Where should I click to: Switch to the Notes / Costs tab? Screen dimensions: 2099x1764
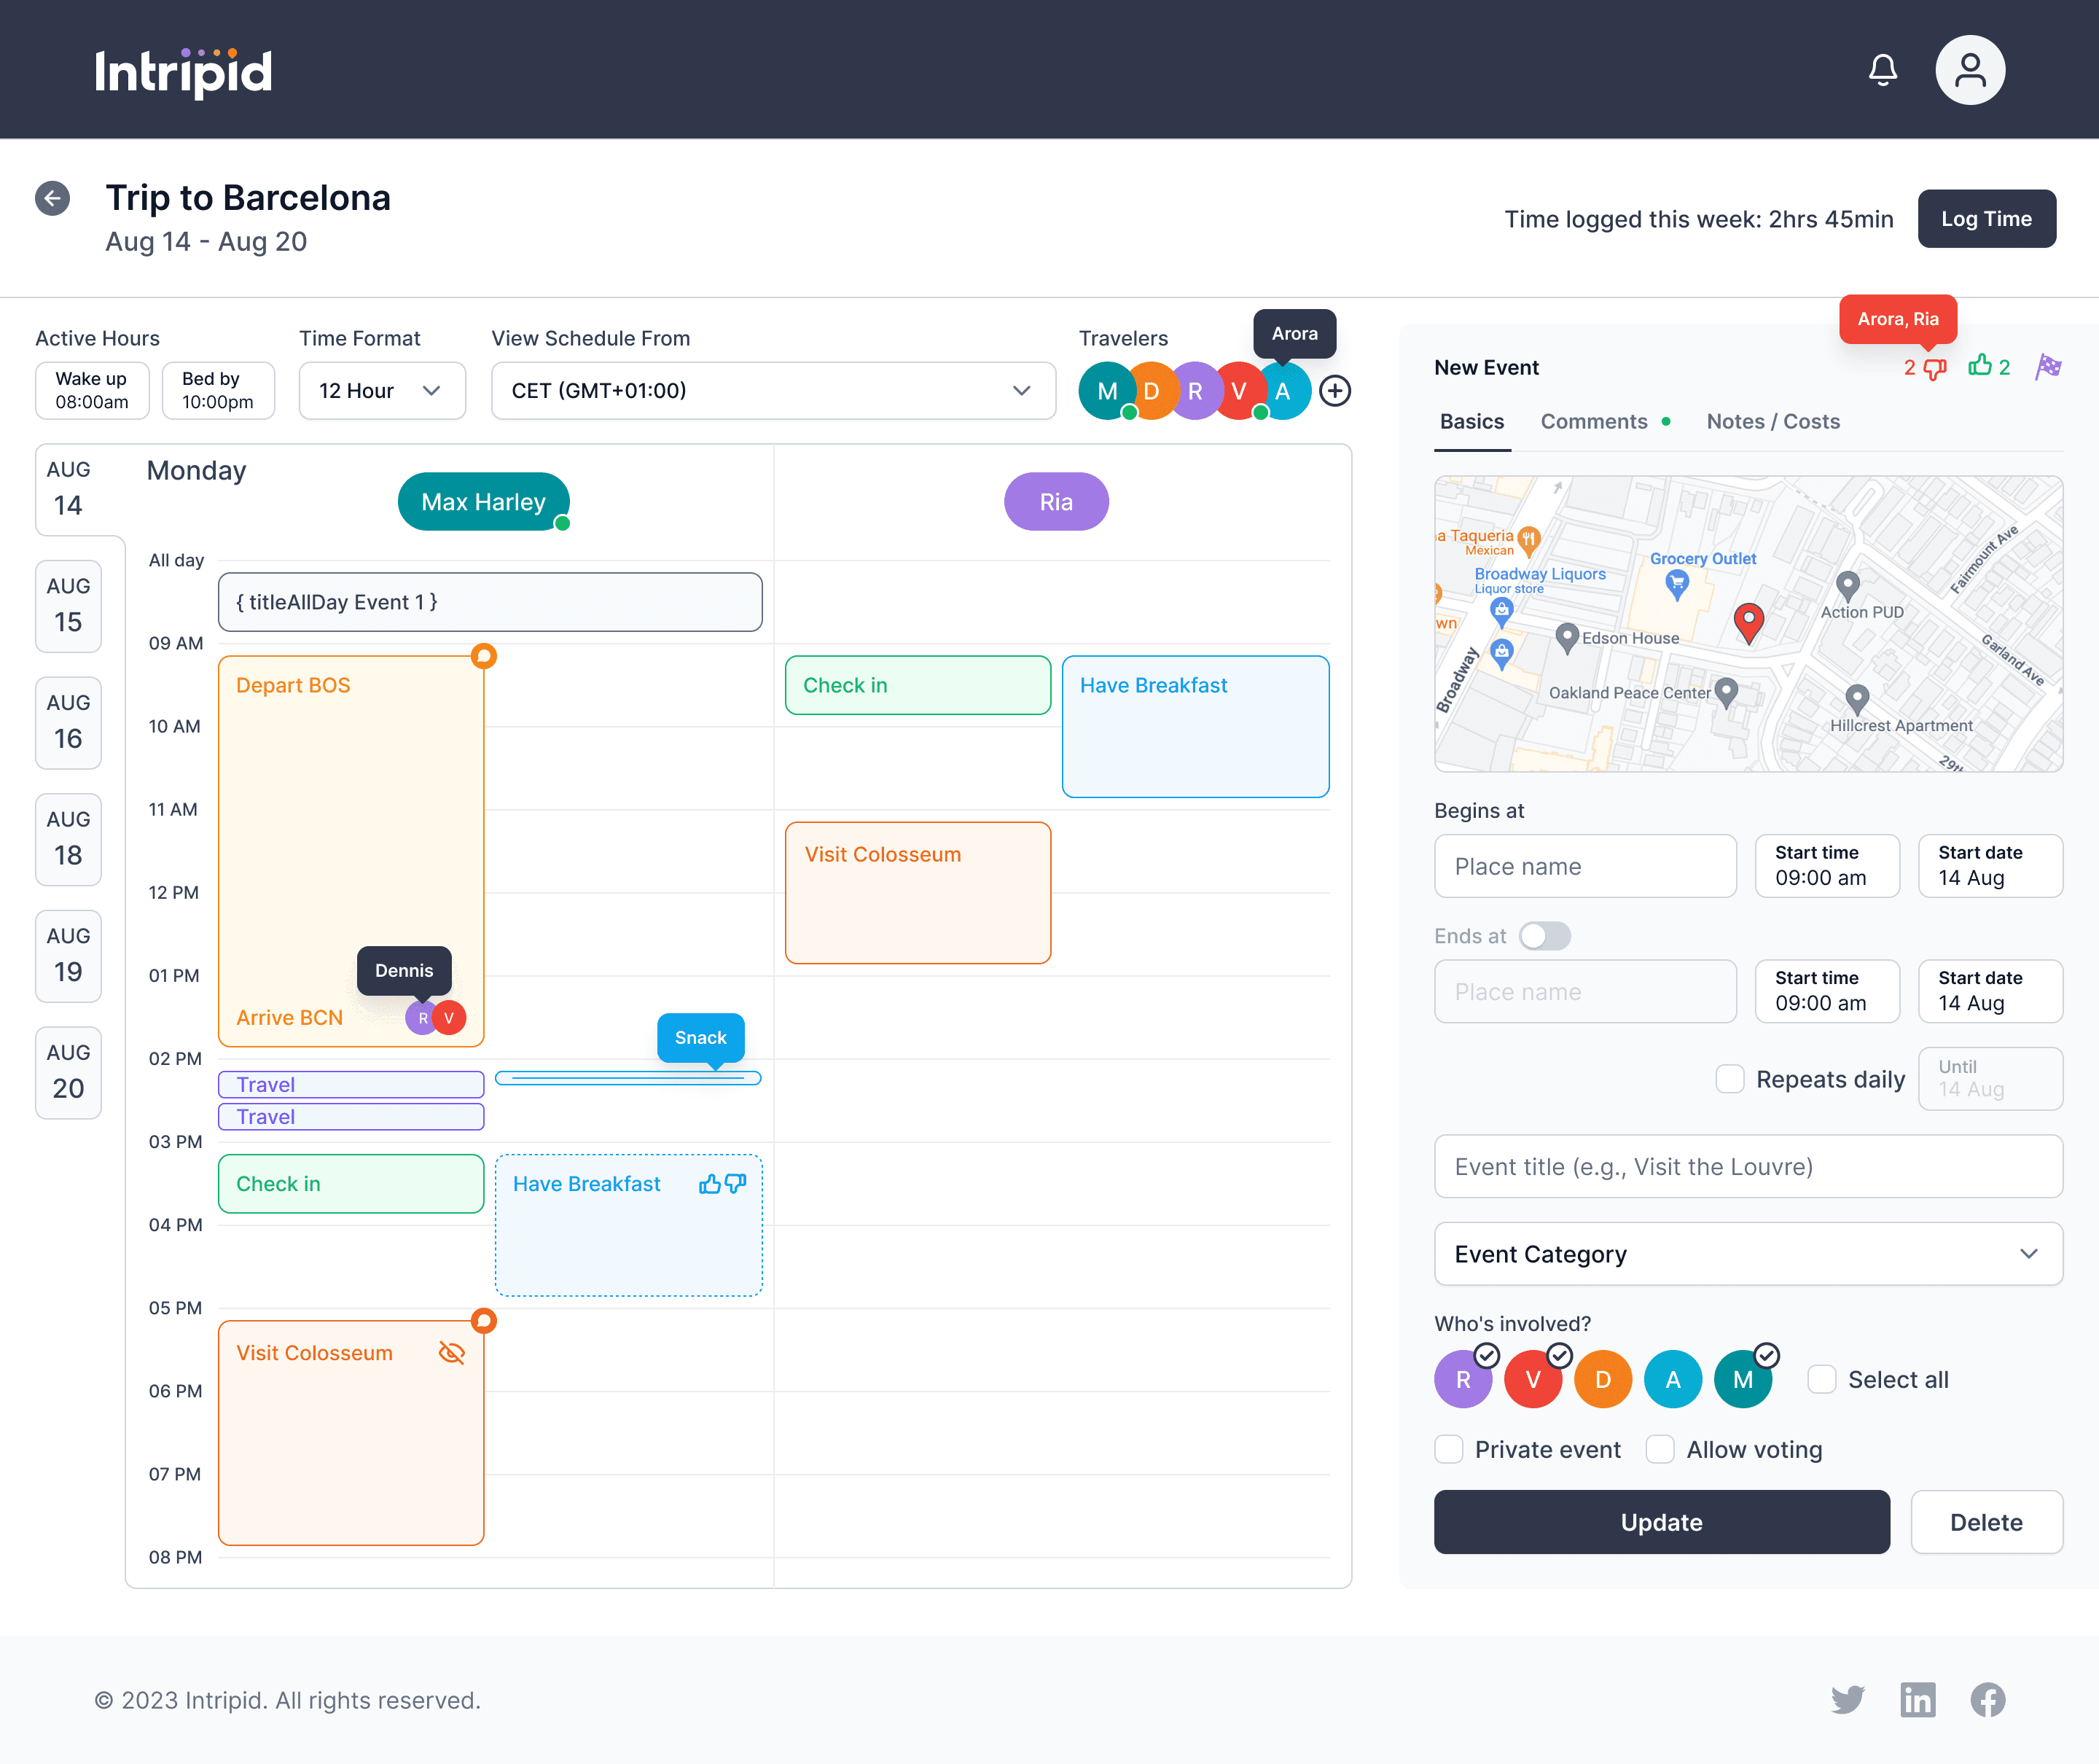(1772, 421)
